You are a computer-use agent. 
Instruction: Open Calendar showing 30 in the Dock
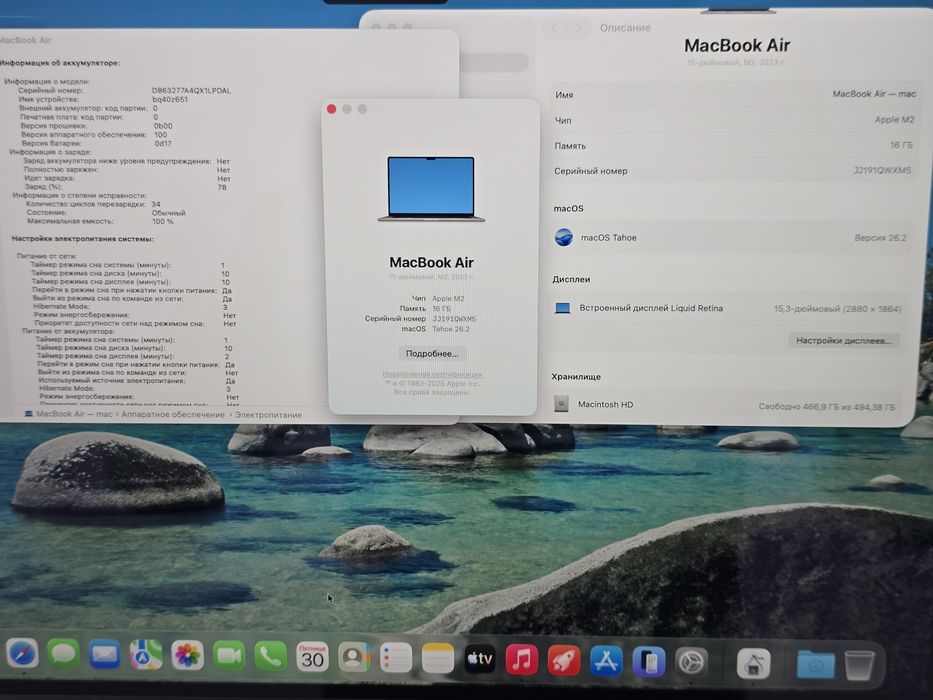(x=312, y=658)
